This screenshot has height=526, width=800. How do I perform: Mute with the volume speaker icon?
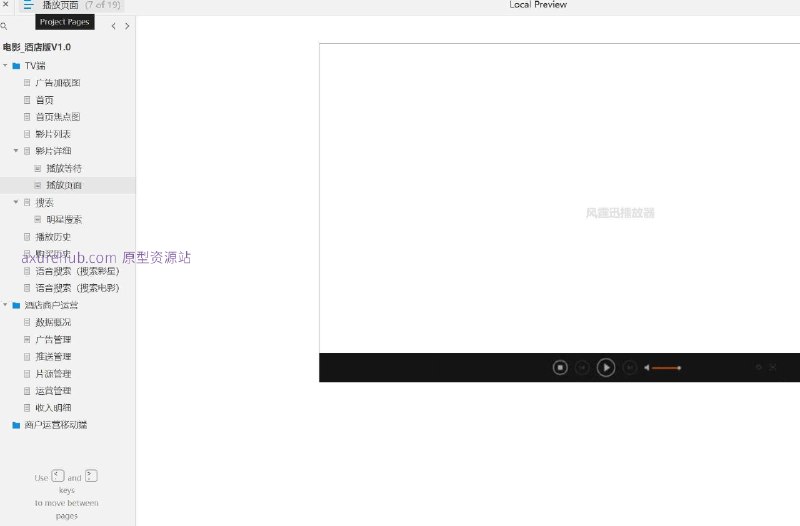point(647,367)
